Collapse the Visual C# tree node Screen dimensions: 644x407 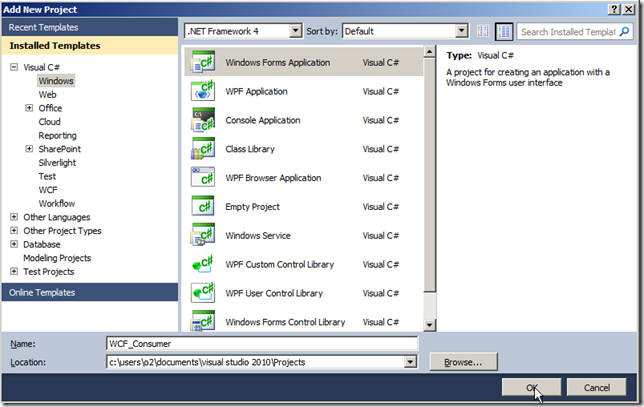(x=14, y=67)
